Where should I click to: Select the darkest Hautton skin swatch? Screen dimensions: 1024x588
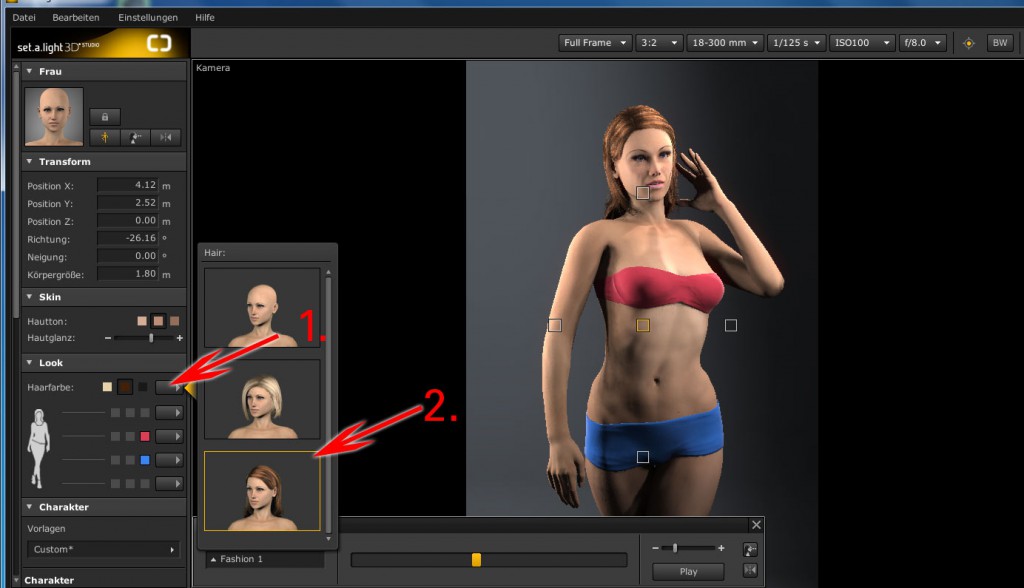[174, 321]
